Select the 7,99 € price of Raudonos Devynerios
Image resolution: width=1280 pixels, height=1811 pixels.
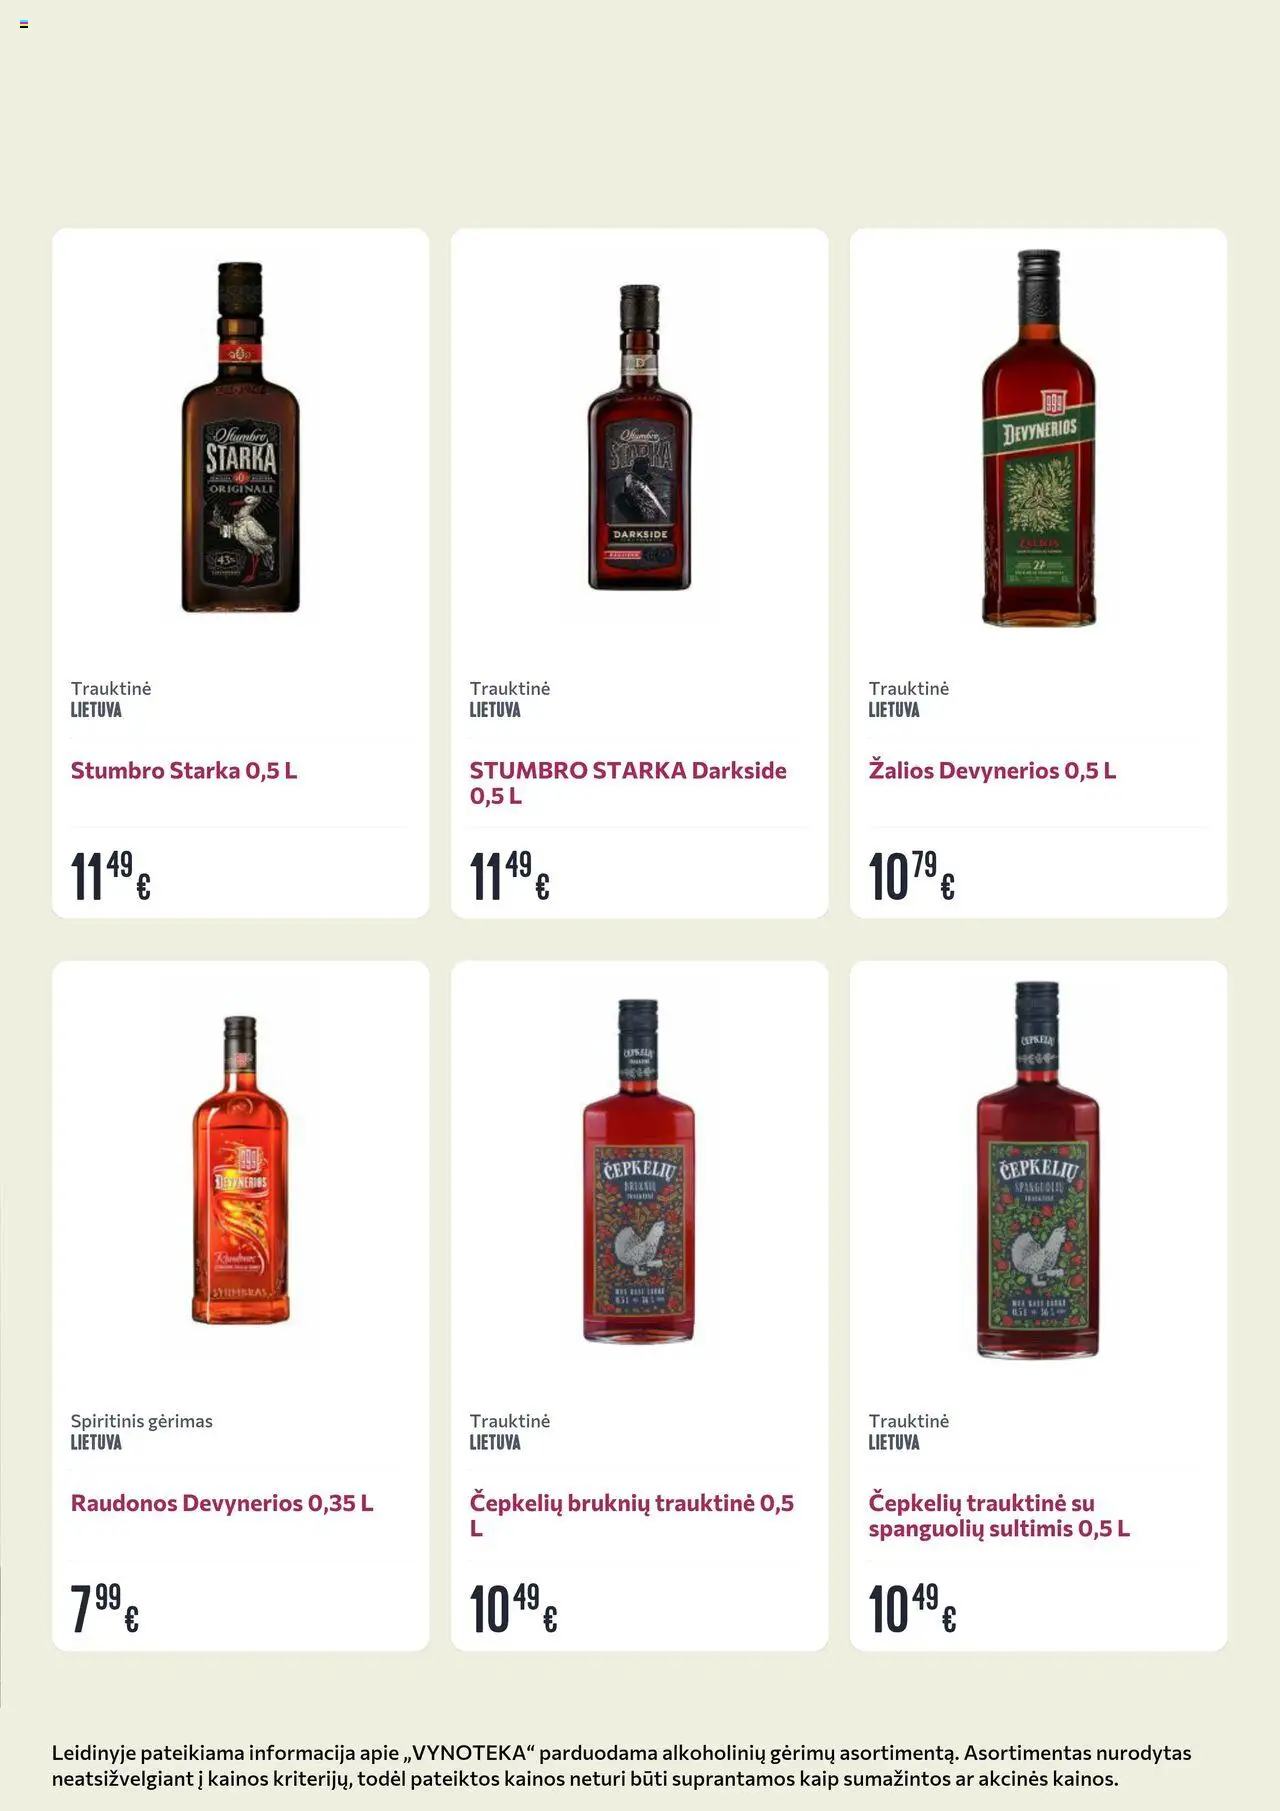click(x=105, y=1608)
